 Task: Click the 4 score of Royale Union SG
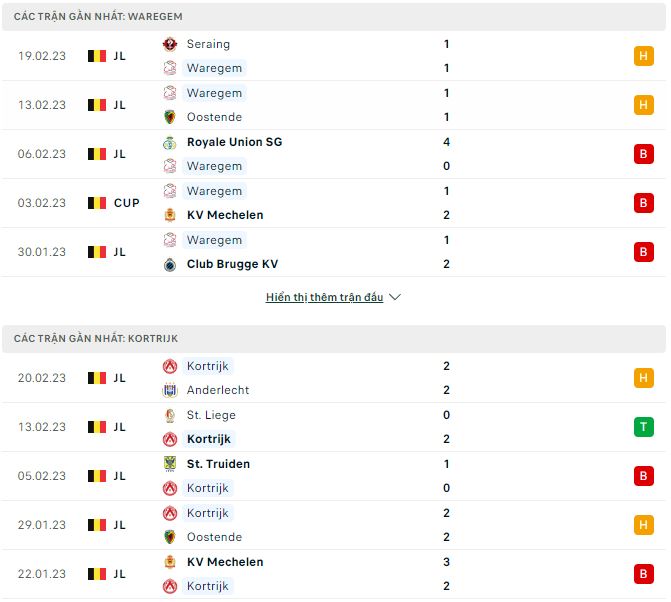pos(446,142)
